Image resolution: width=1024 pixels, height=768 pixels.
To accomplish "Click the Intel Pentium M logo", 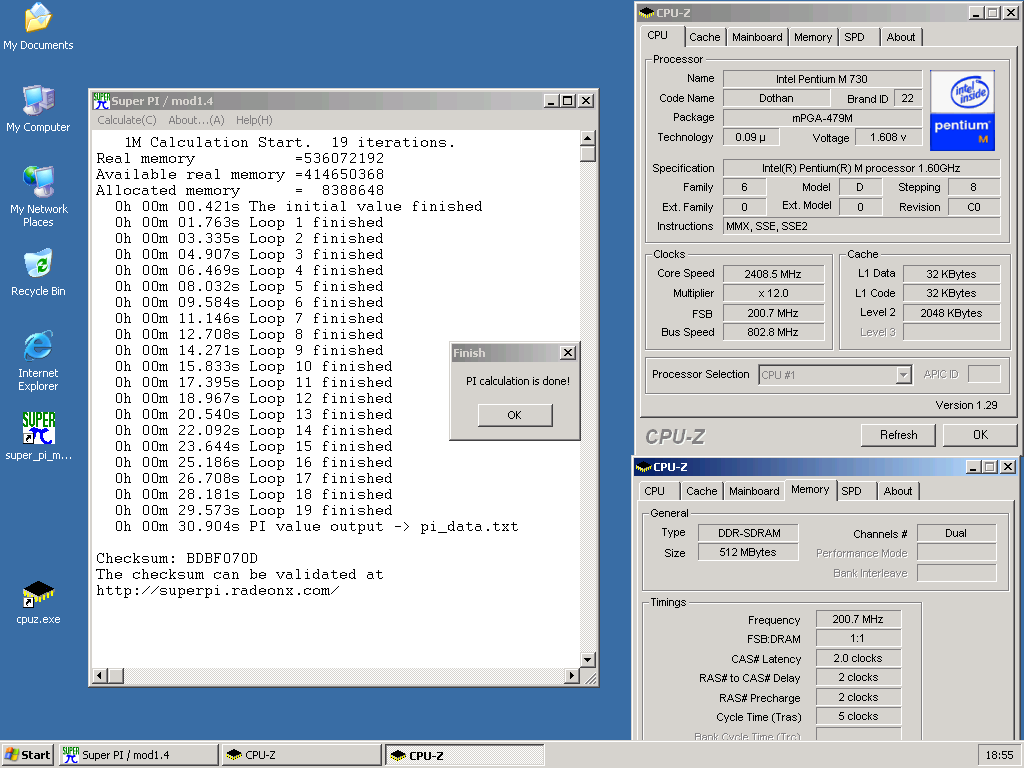I will click(x=962, y=110).
